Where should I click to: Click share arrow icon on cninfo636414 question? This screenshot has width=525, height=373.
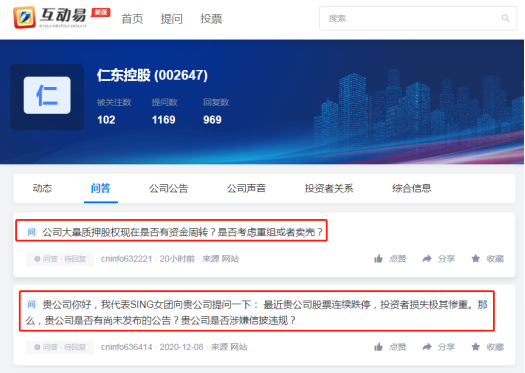(427, 347)
